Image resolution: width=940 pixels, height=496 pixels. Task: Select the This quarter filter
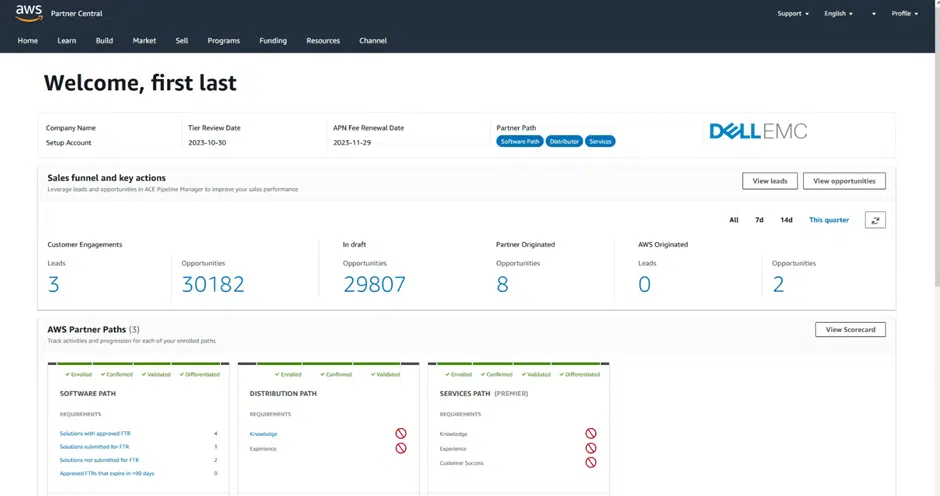click(829, 220)
